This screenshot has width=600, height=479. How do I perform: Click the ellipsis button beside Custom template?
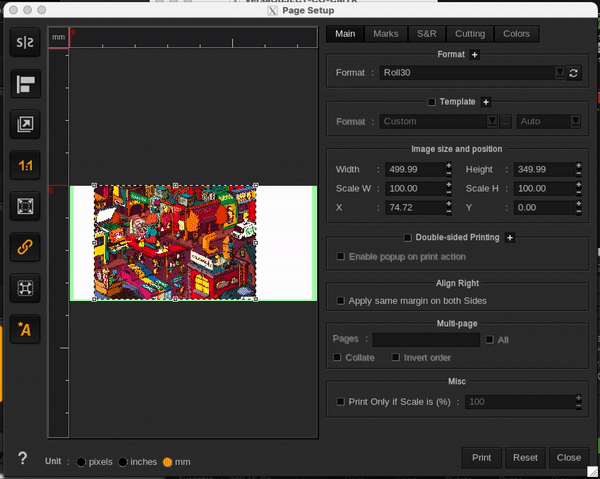[505, 122]
